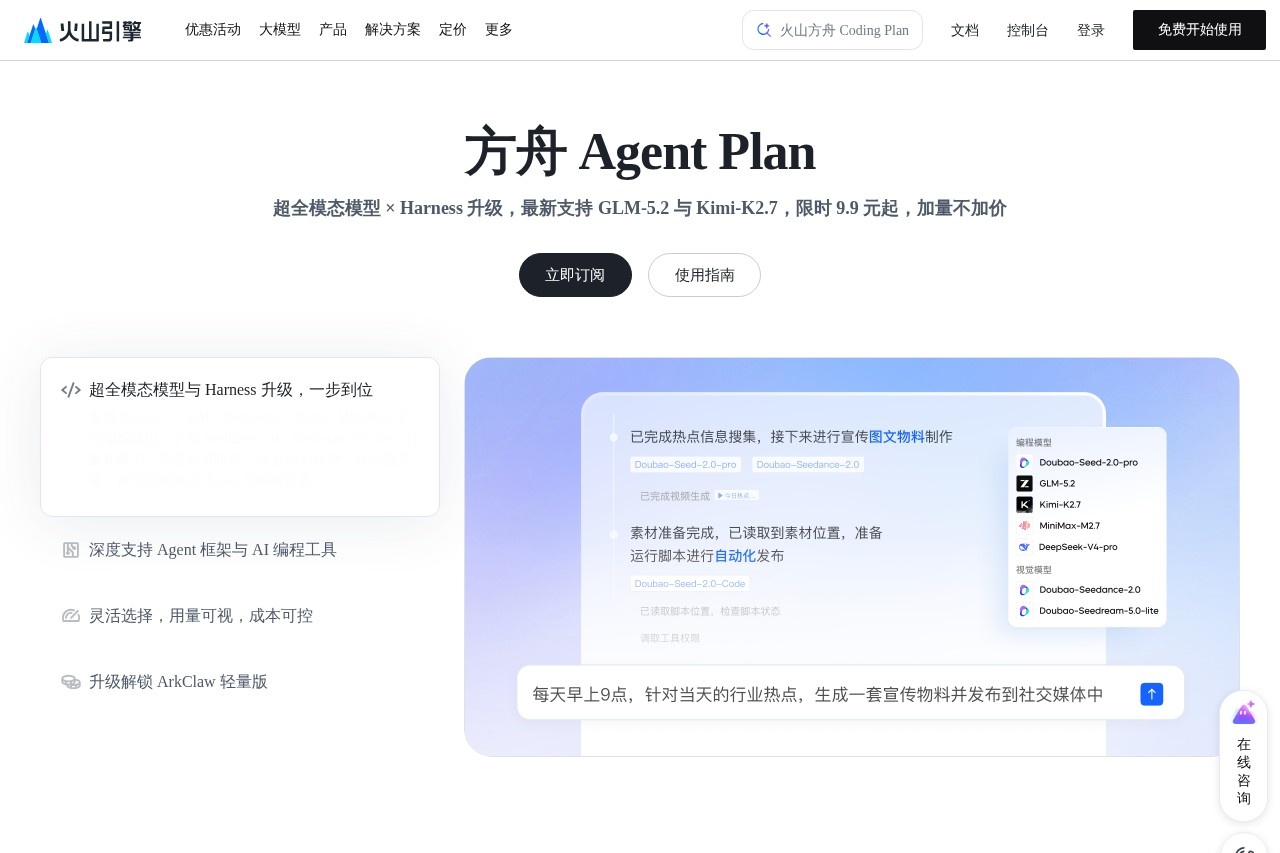Click the 已完成视频生成 status text

point(675,496)
